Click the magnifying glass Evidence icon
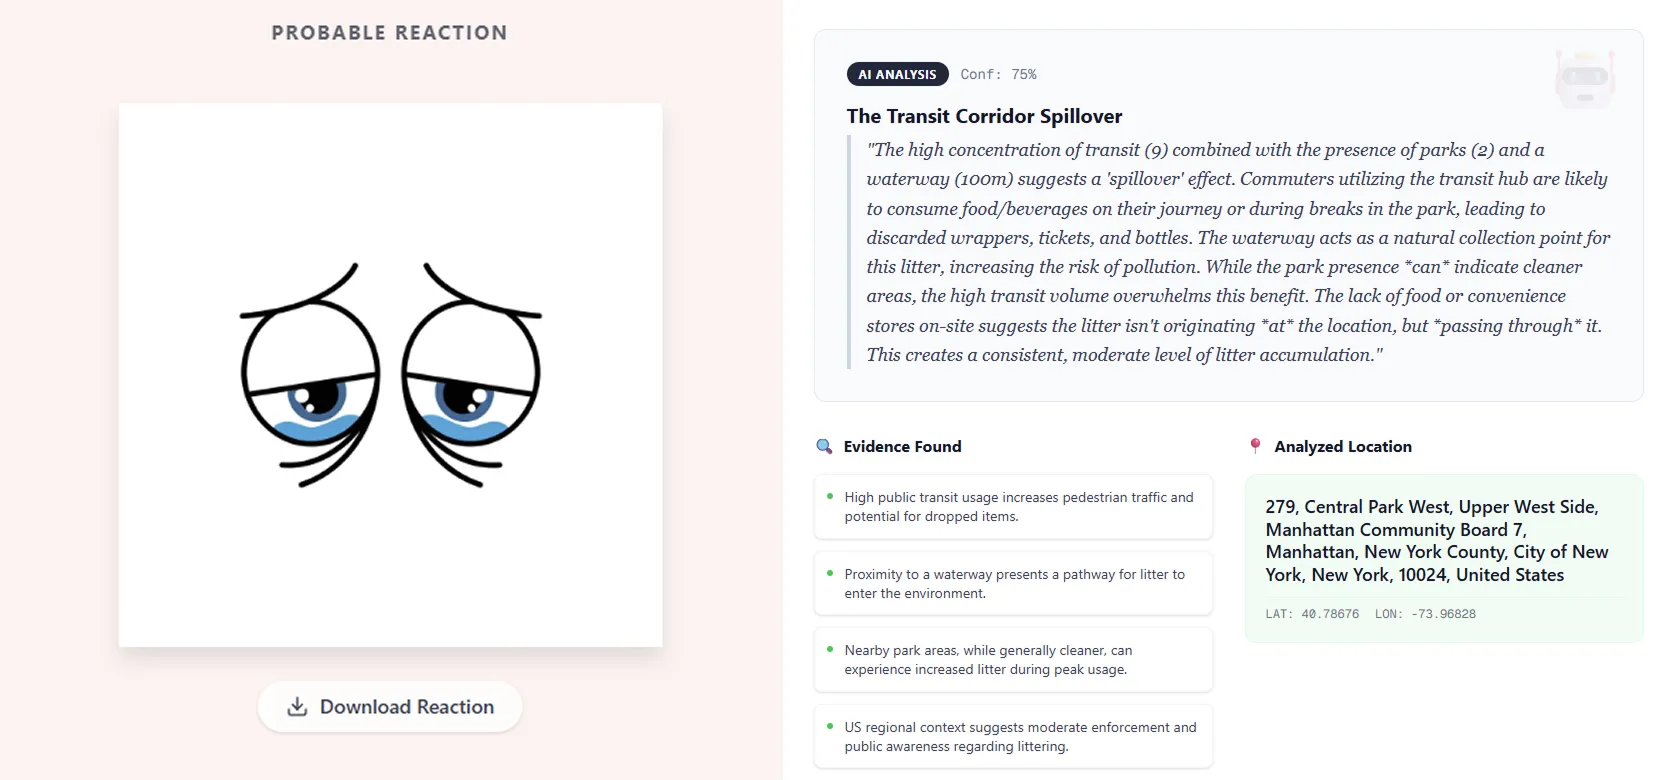The image size is (1675, 780). pyautogui.click(x=824, y=446)
